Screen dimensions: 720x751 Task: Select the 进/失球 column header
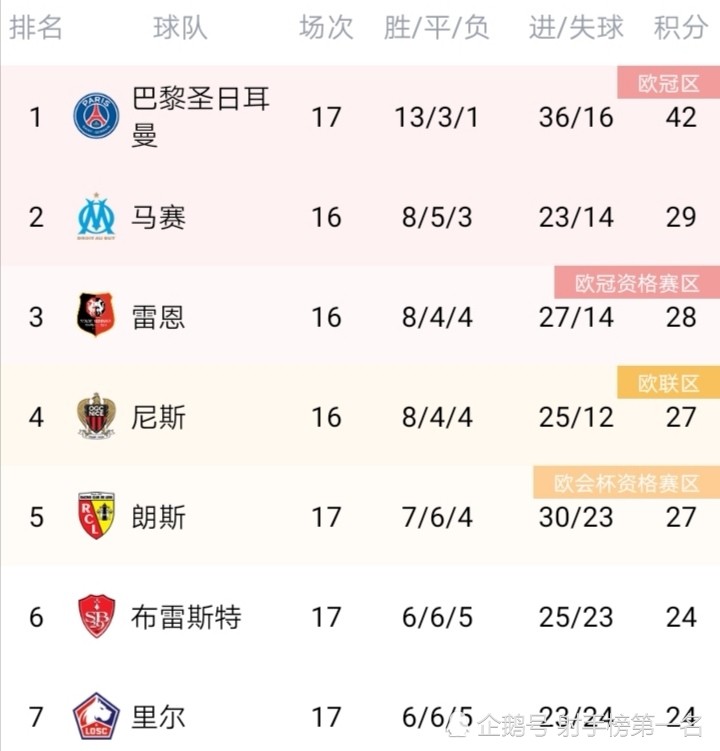[576, 27]
